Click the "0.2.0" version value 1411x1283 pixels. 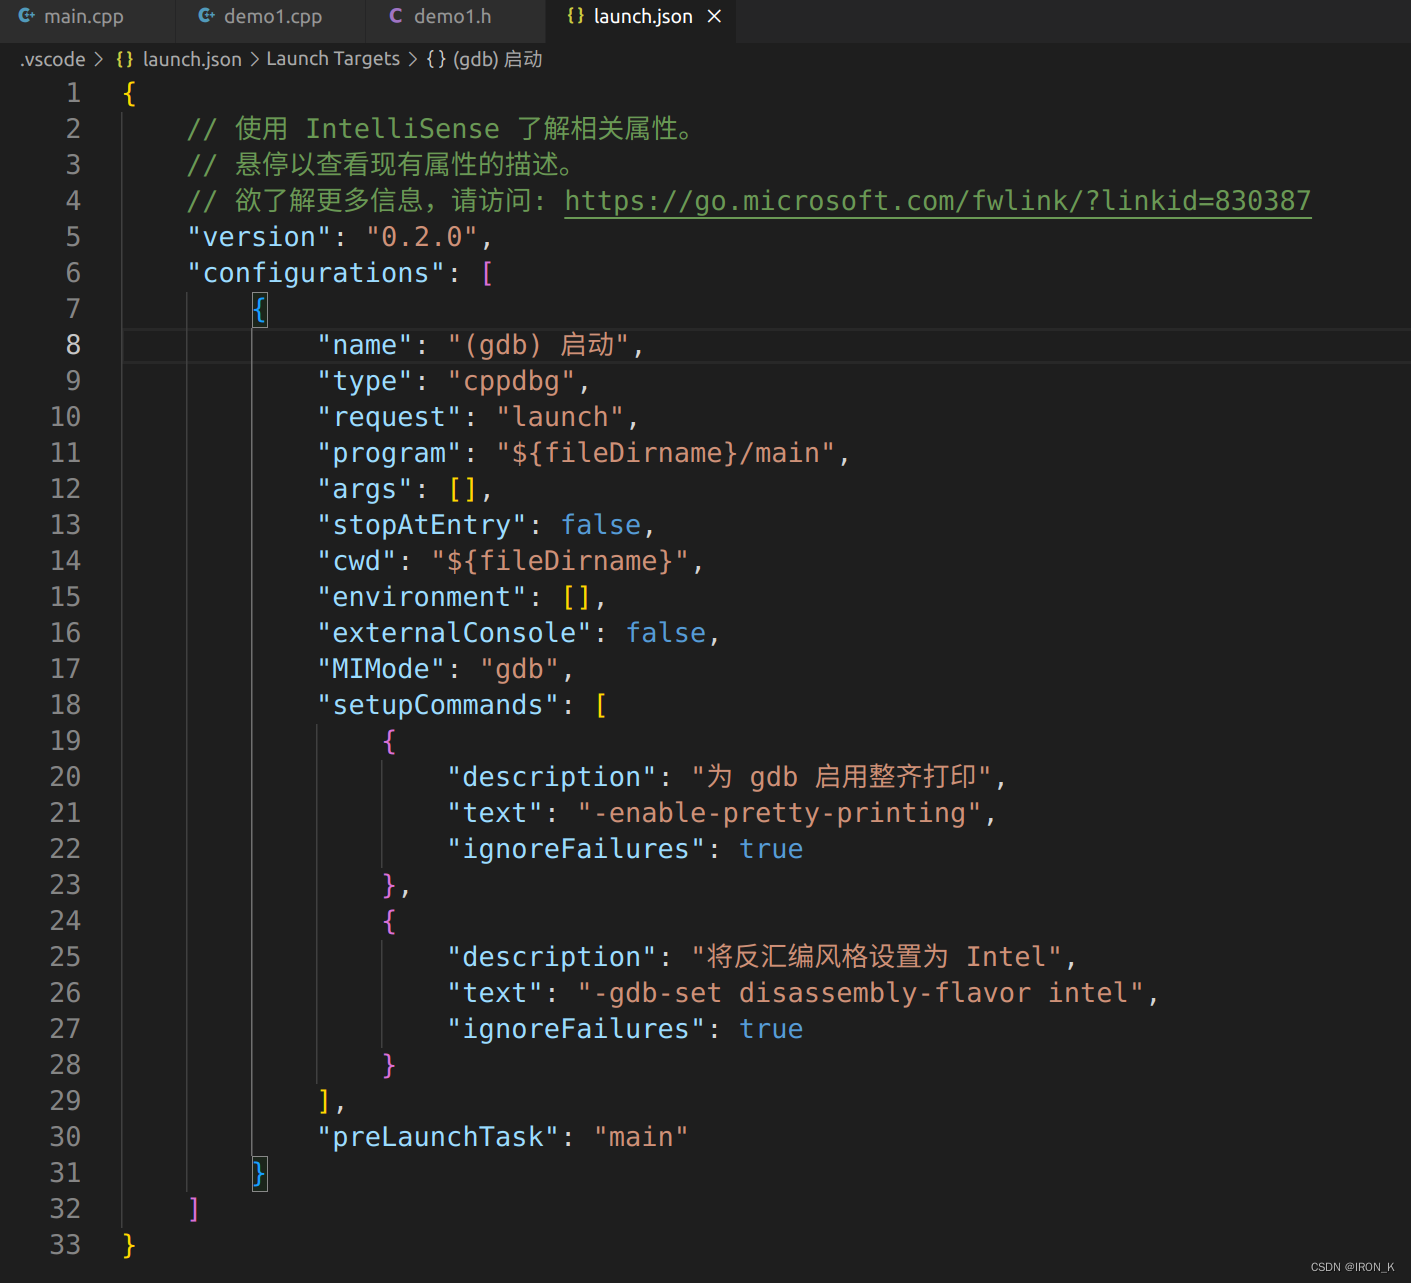(422, 237)
